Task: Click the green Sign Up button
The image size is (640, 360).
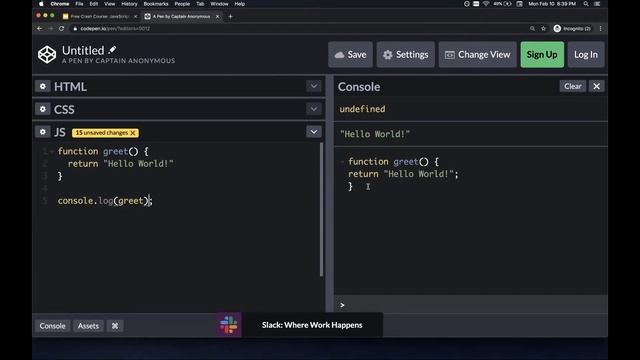Action: (x=542, y=54)
